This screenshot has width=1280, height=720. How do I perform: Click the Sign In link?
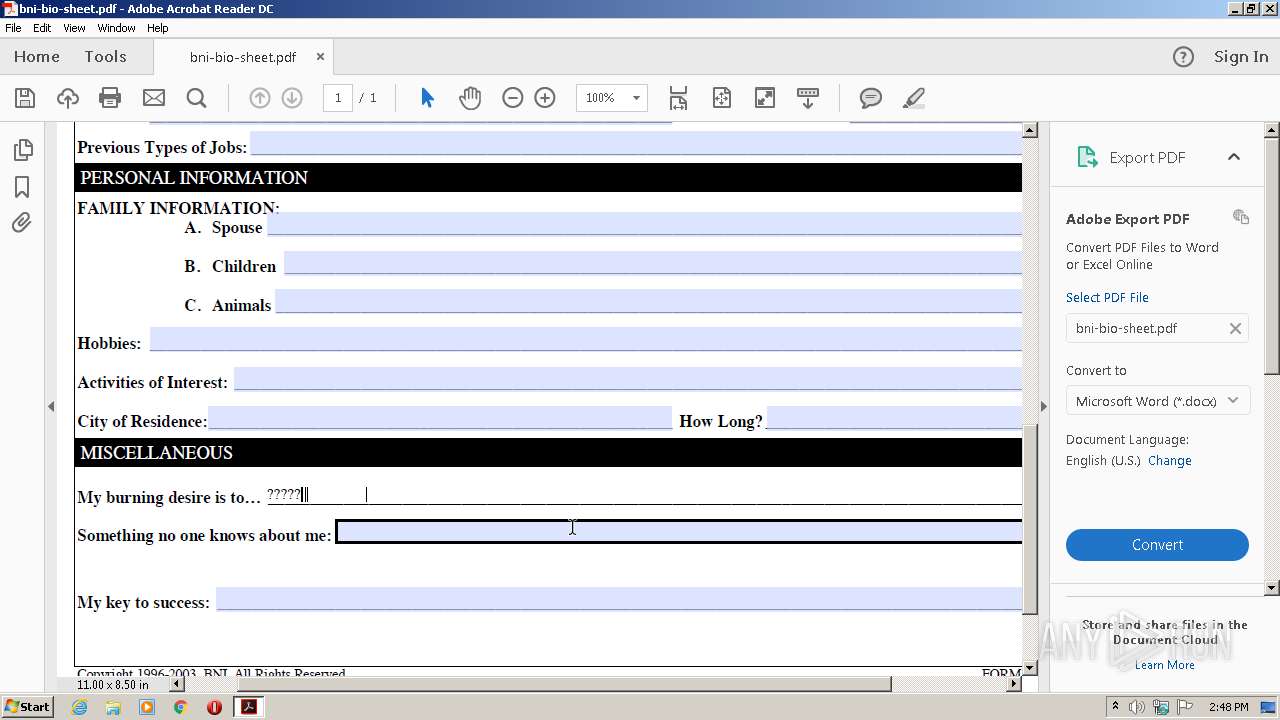1241,57
